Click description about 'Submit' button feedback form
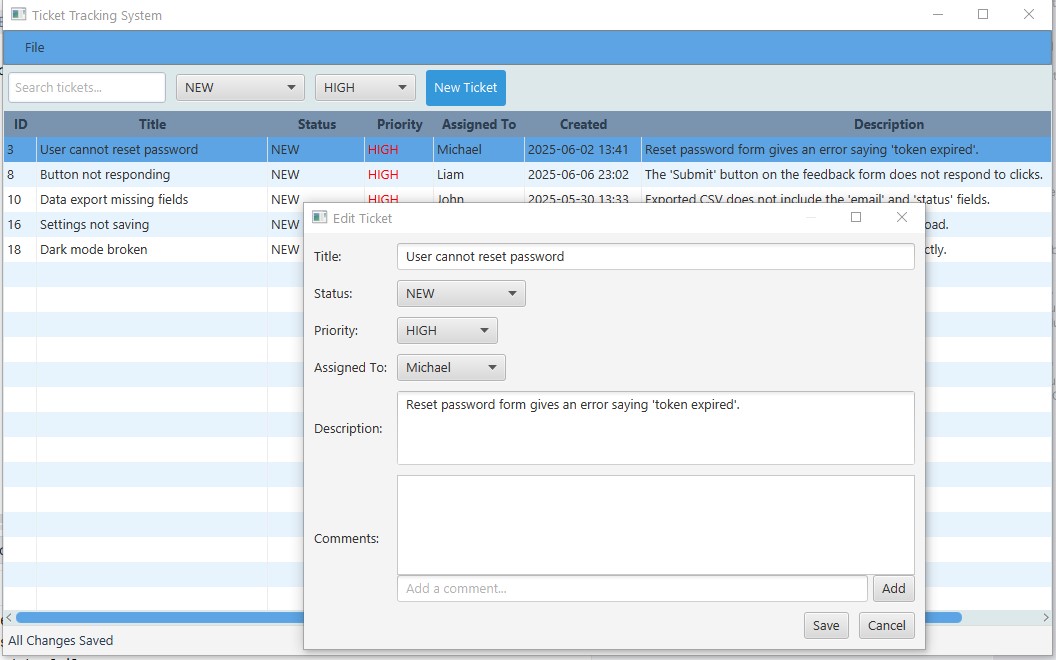The image size is (1056, 660). point(844,174)
